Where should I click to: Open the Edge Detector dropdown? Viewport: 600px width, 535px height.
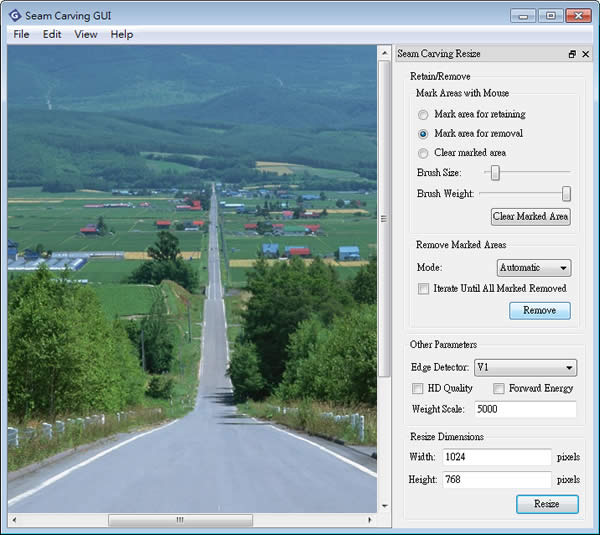(x=525, y=368)
